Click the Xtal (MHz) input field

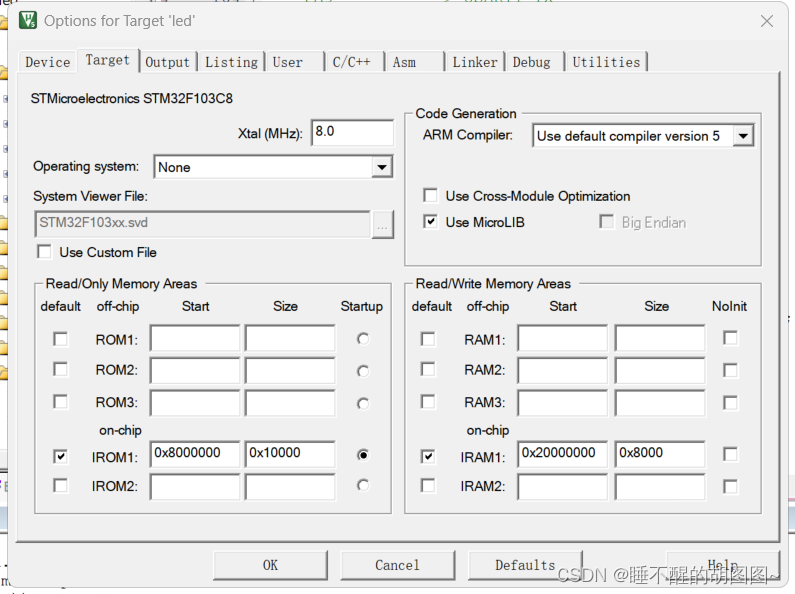[x=352, y=132]
